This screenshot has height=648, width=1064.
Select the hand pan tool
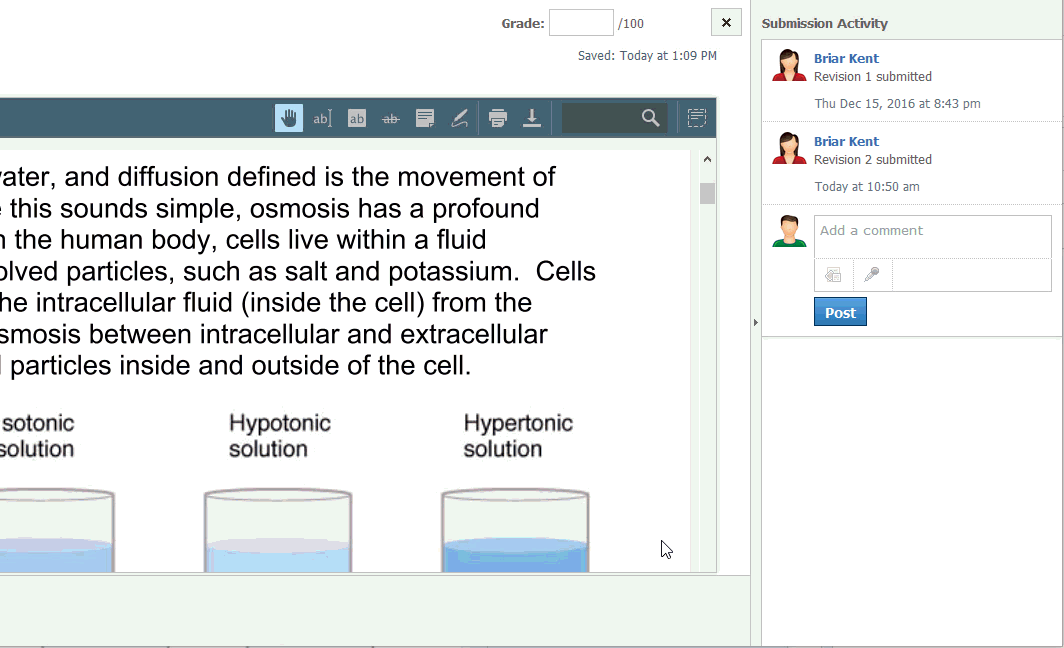[x=289, y=118]
